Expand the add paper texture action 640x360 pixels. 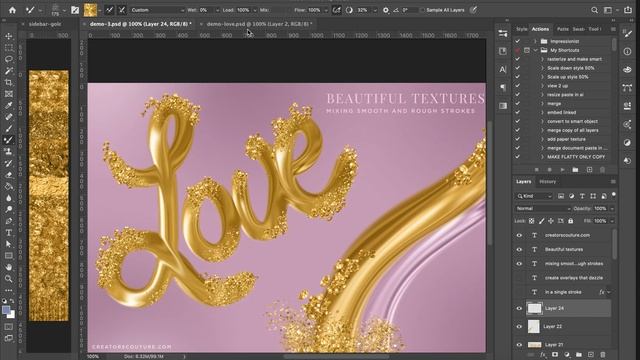[542, 139]
